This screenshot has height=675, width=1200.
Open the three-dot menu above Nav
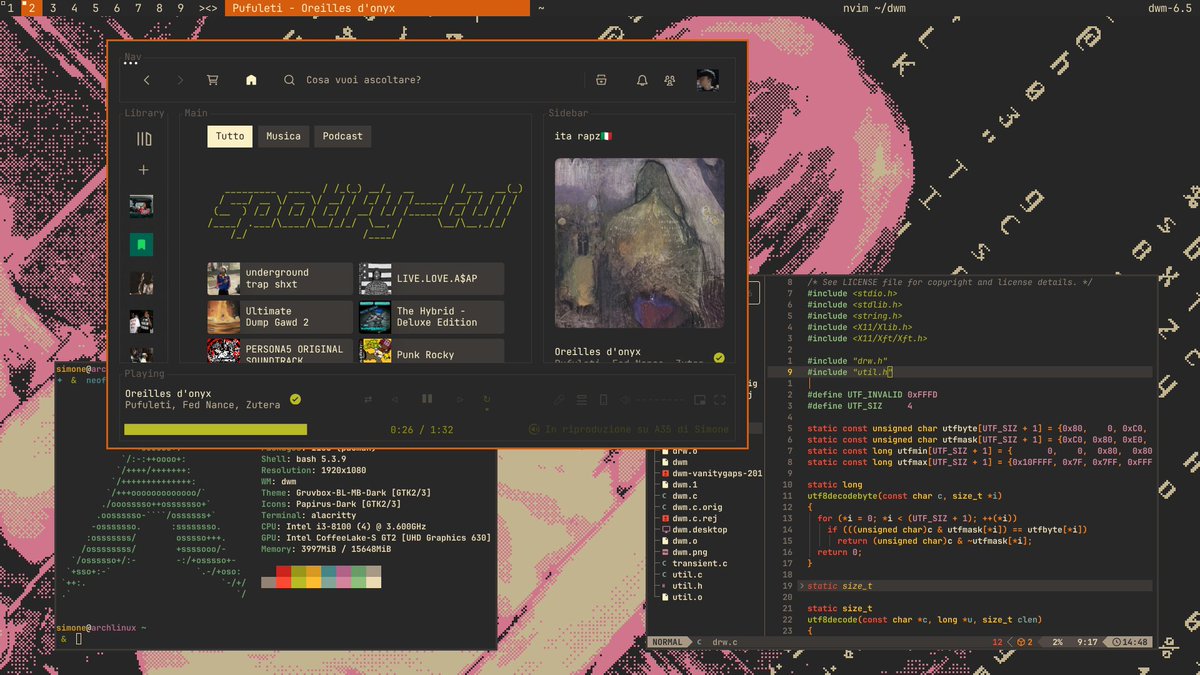(x=131, y=63)
